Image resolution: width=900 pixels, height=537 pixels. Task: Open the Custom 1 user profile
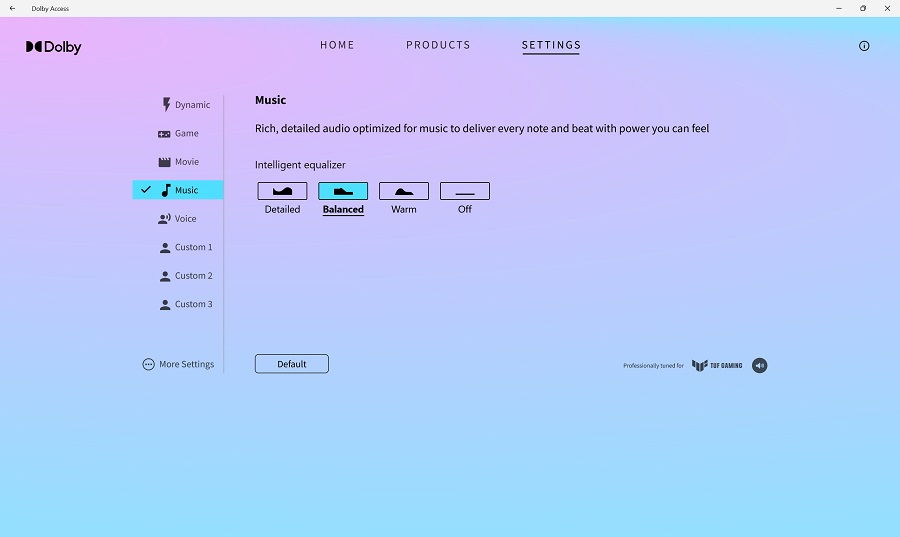186,247
